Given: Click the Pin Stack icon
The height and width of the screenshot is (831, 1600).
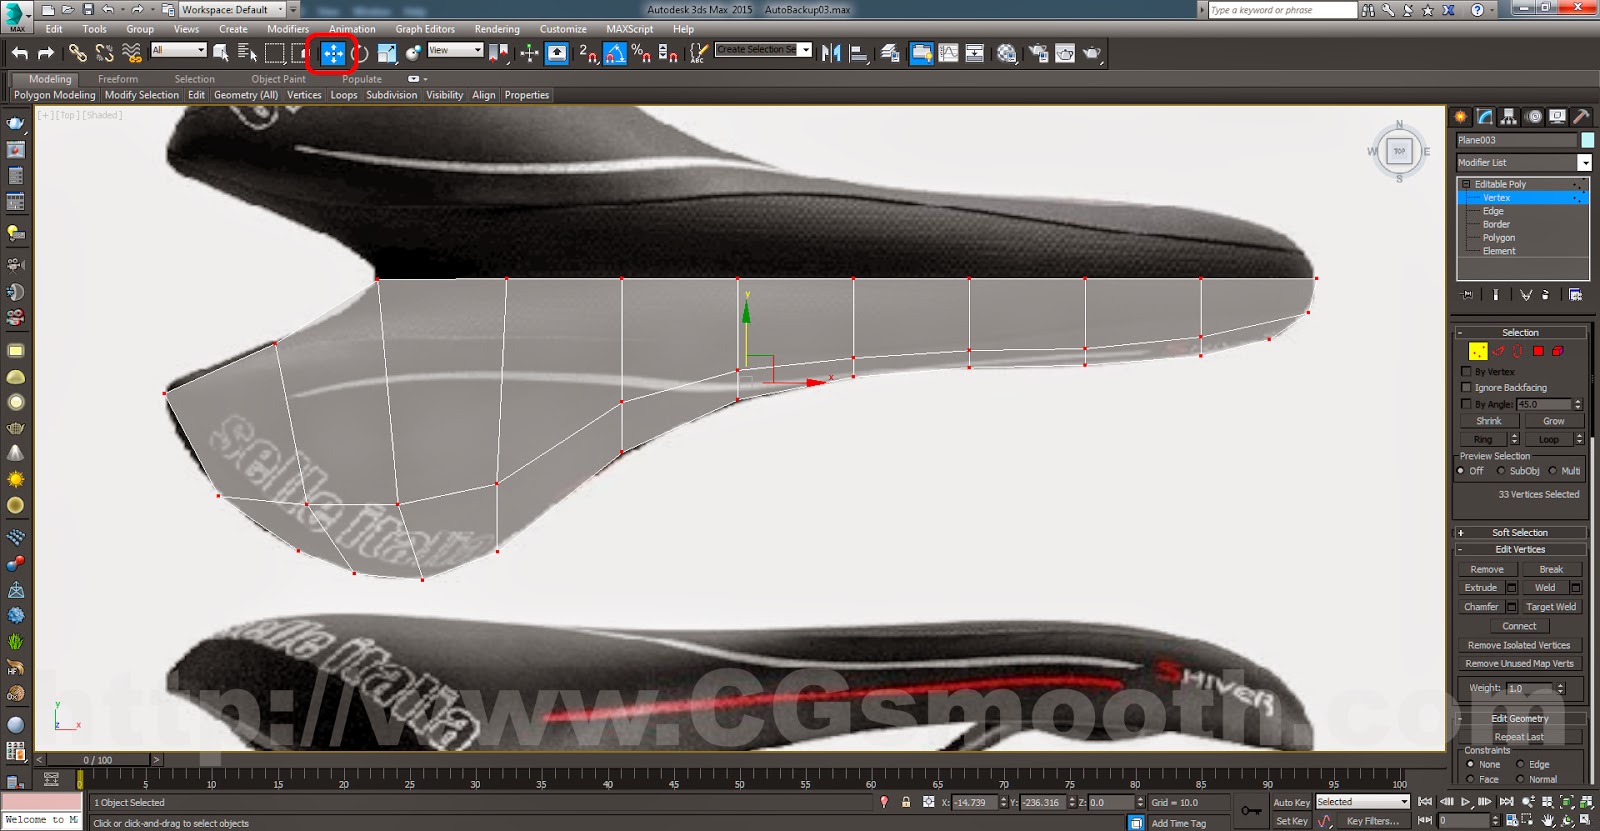Looking at the screenshot, I should pos(1467,295).
